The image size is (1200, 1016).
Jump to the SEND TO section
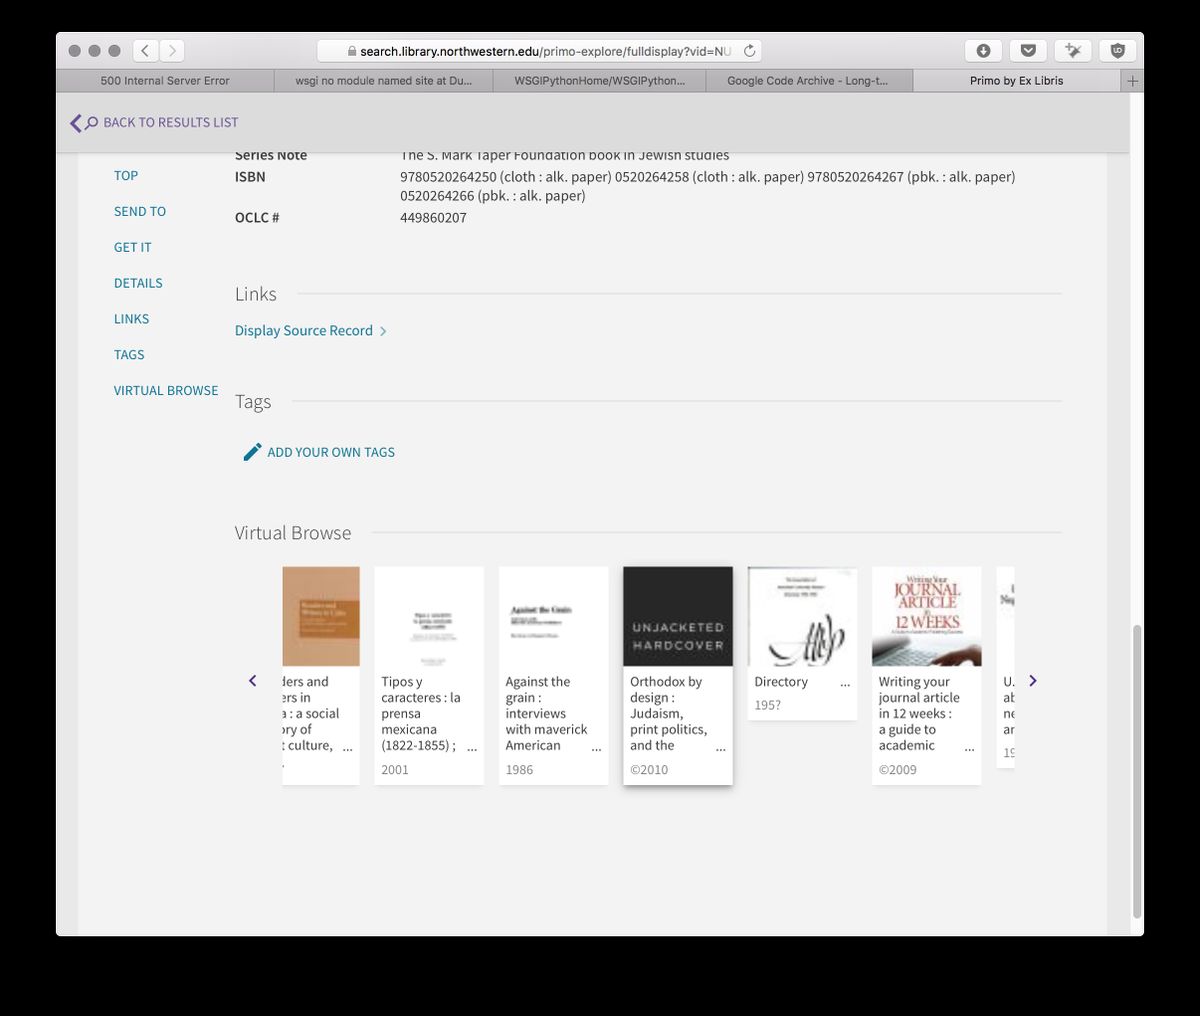(x=140, y=212)
